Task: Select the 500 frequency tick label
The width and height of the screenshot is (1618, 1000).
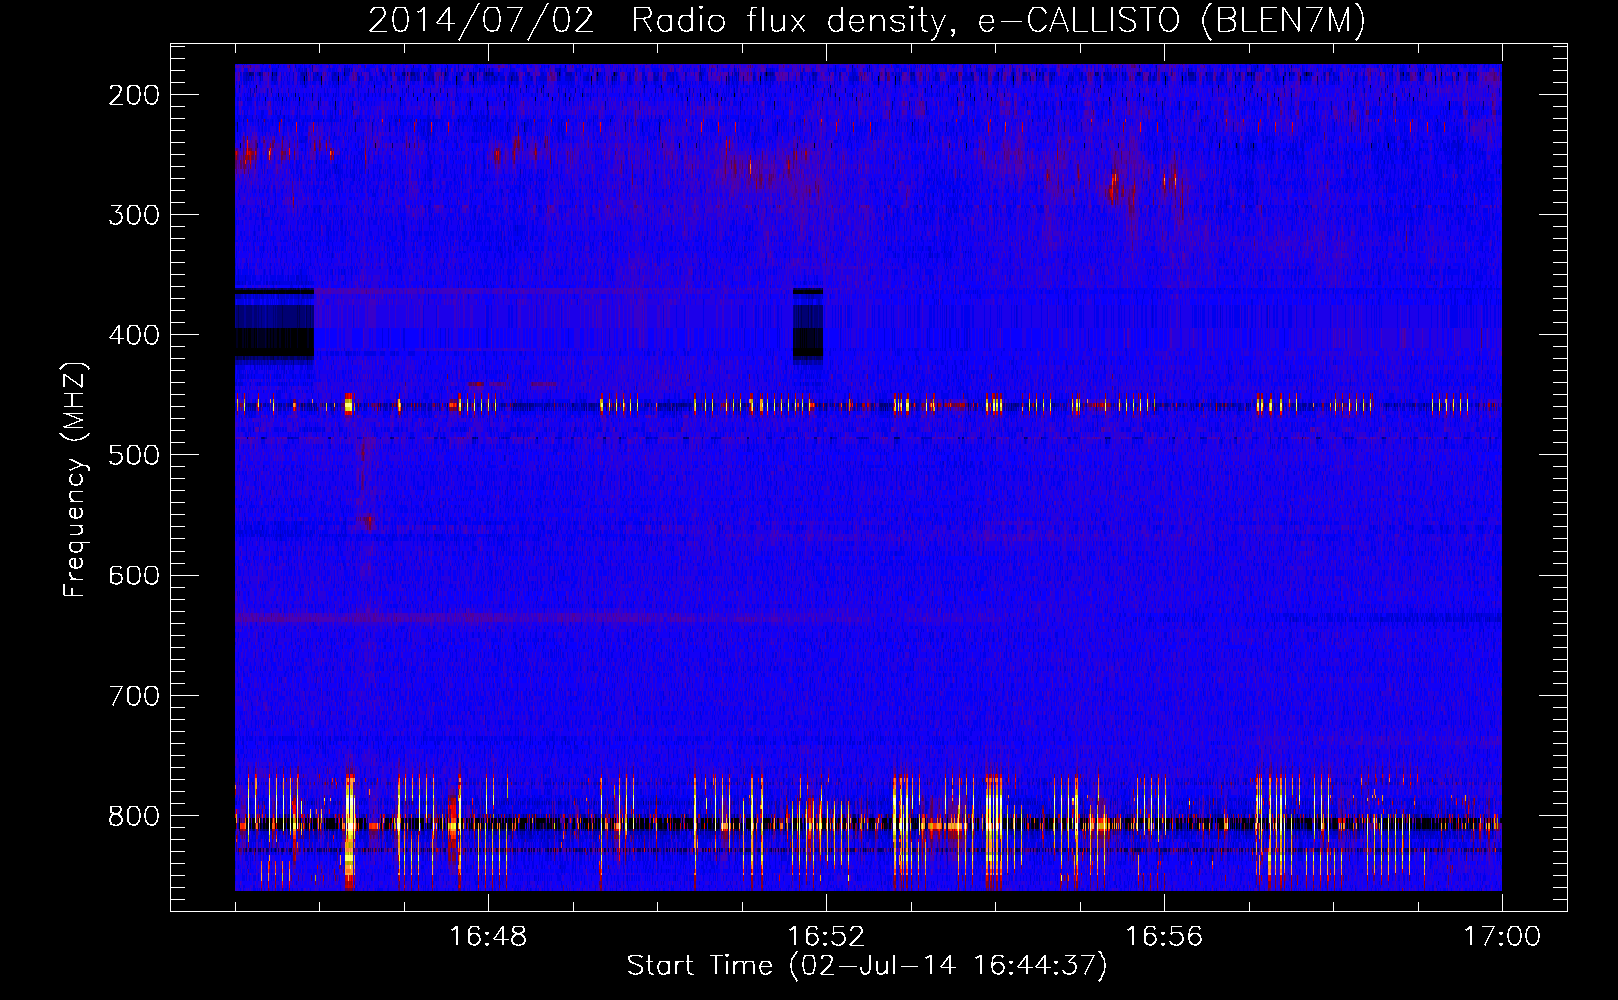Action: click(x=134, y=455)
